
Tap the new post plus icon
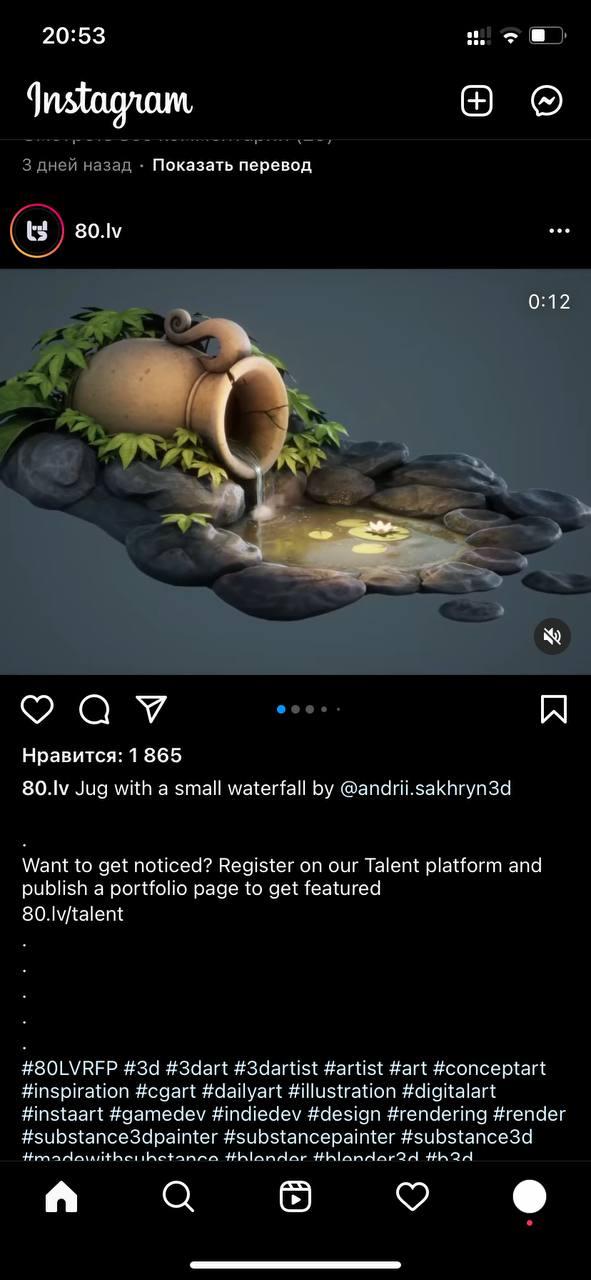[477, 101]
